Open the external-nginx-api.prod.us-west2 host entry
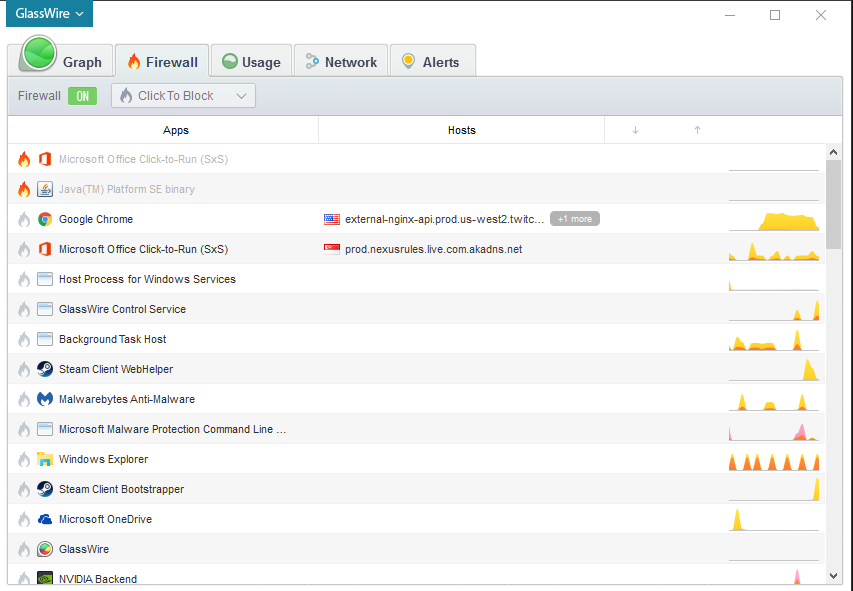Viewport: 853px width, 591px height. [444, 219]
